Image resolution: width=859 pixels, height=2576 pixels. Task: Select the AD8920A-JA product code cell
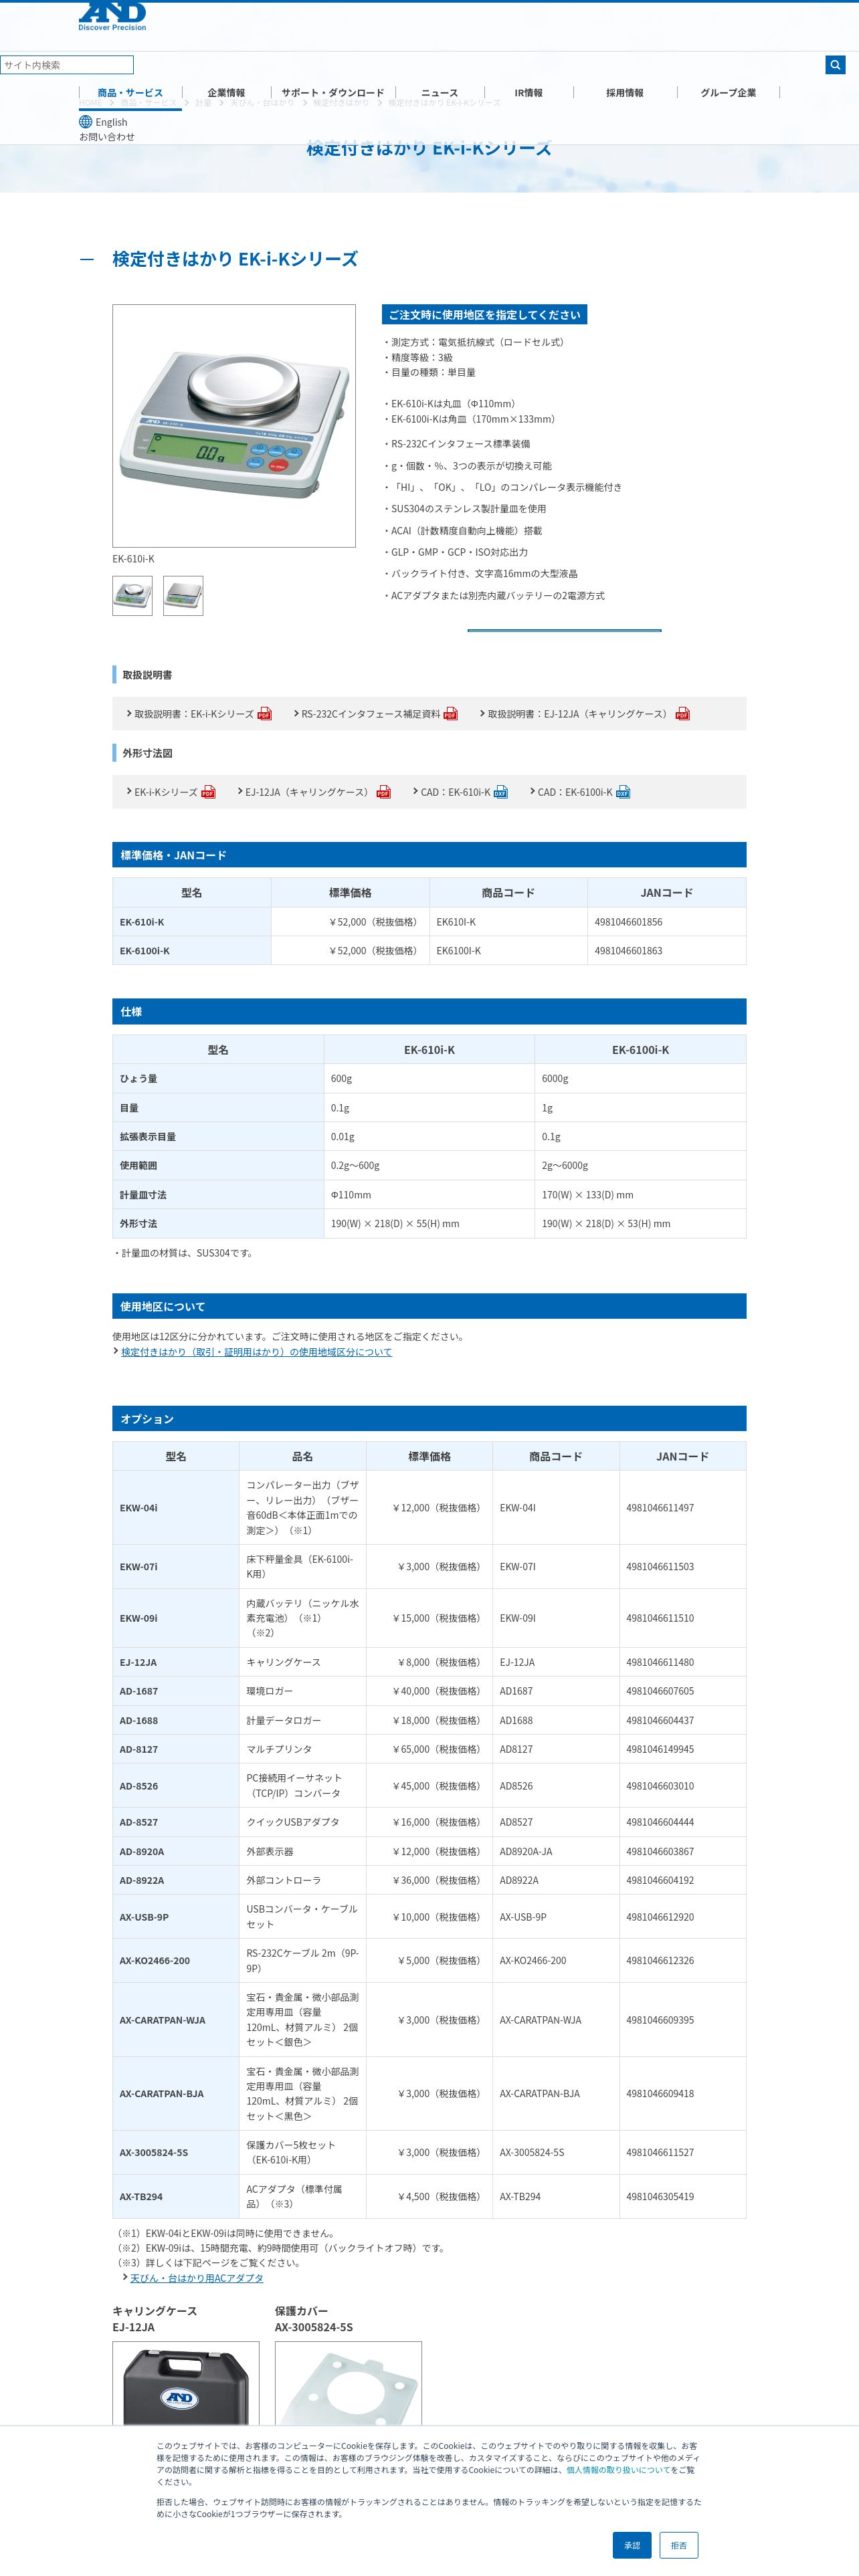point(556,1852)
